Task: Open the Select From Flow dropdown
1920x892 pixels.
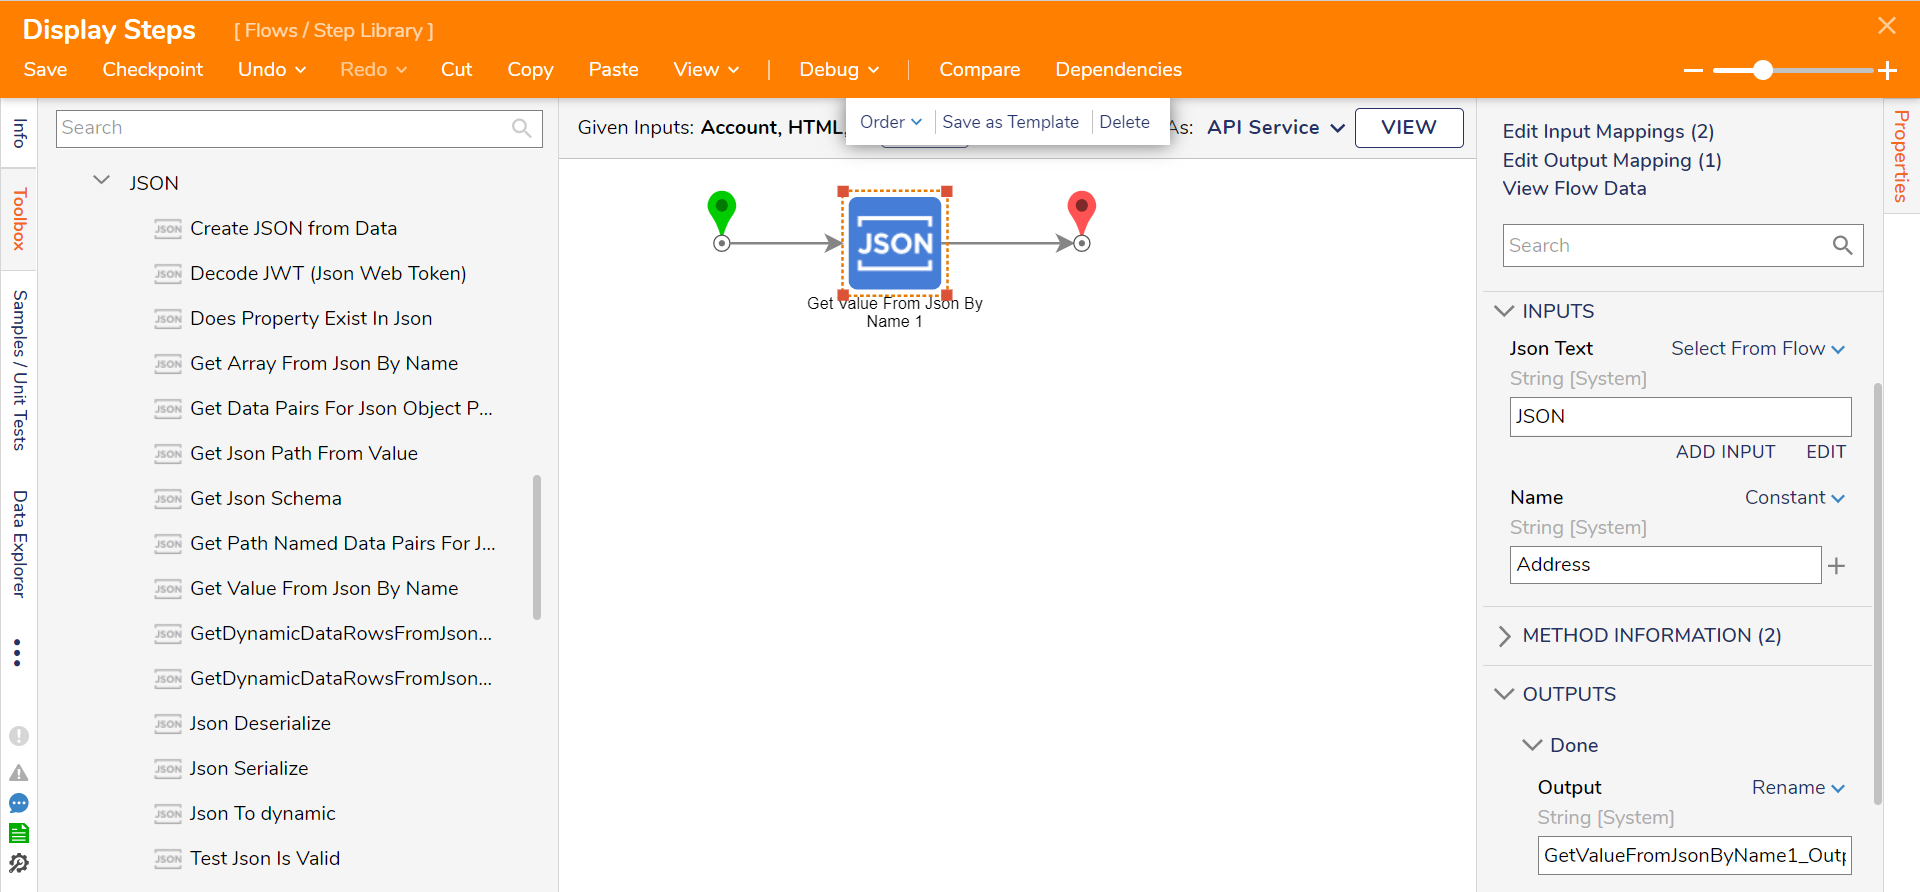Action: click(x=1758, y=349)
